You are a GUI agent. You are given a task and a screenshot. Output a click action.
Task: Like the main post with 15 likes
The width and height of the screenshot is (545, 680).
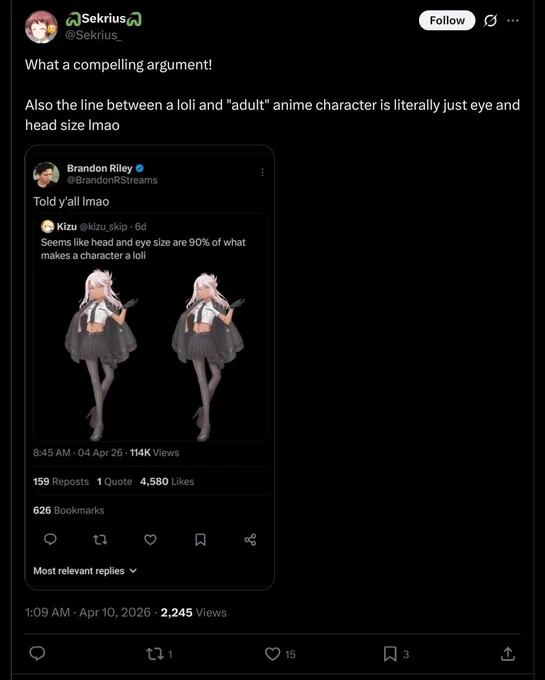click(x=280, y=654)
